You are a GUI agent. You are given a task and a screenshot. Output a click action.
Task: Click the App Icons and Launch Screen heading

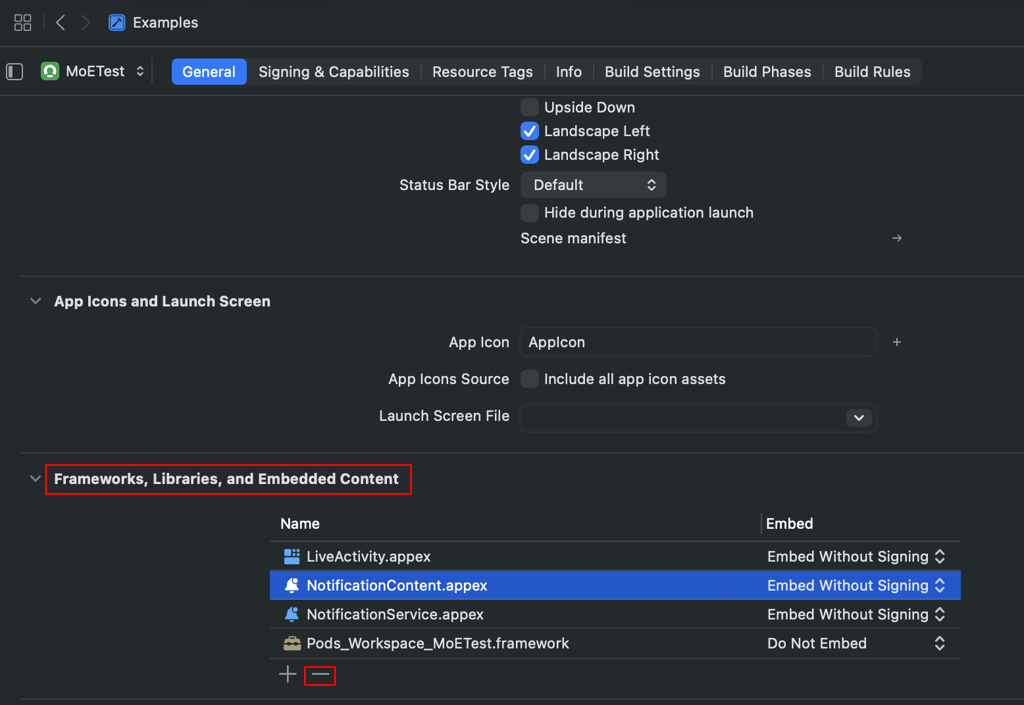[x=162, y=302]
